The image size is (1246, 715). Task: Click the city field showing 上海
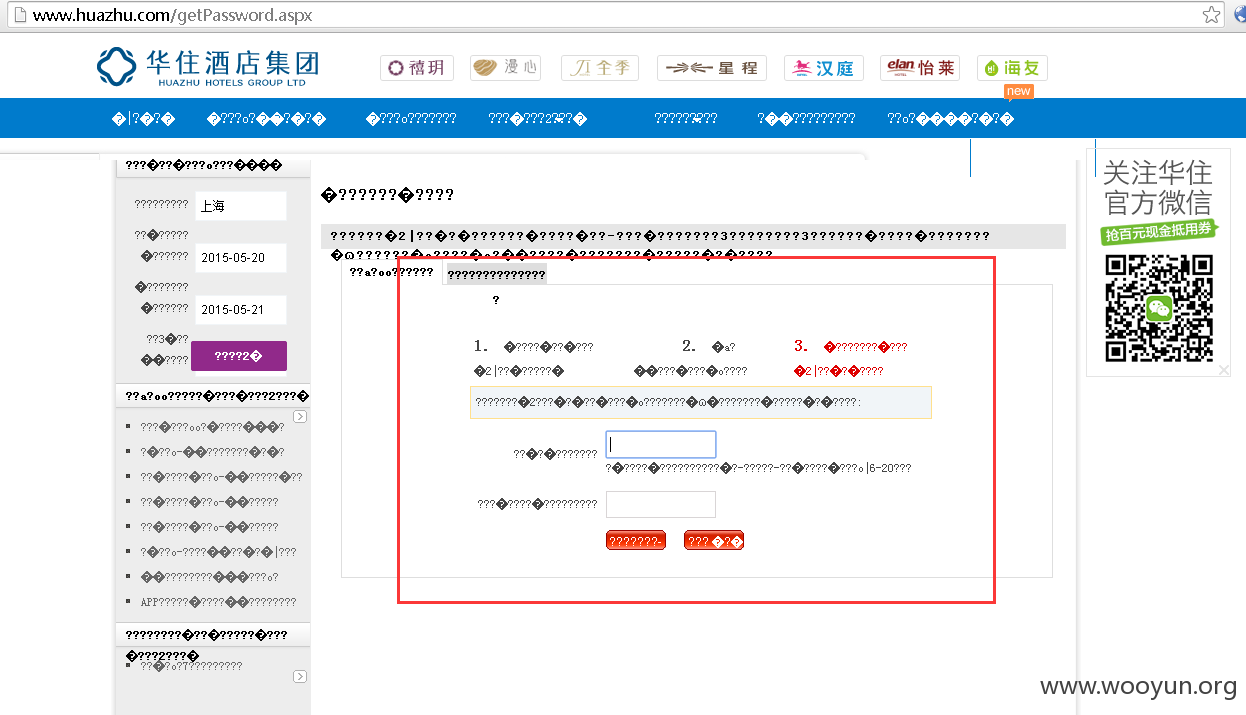241,206
